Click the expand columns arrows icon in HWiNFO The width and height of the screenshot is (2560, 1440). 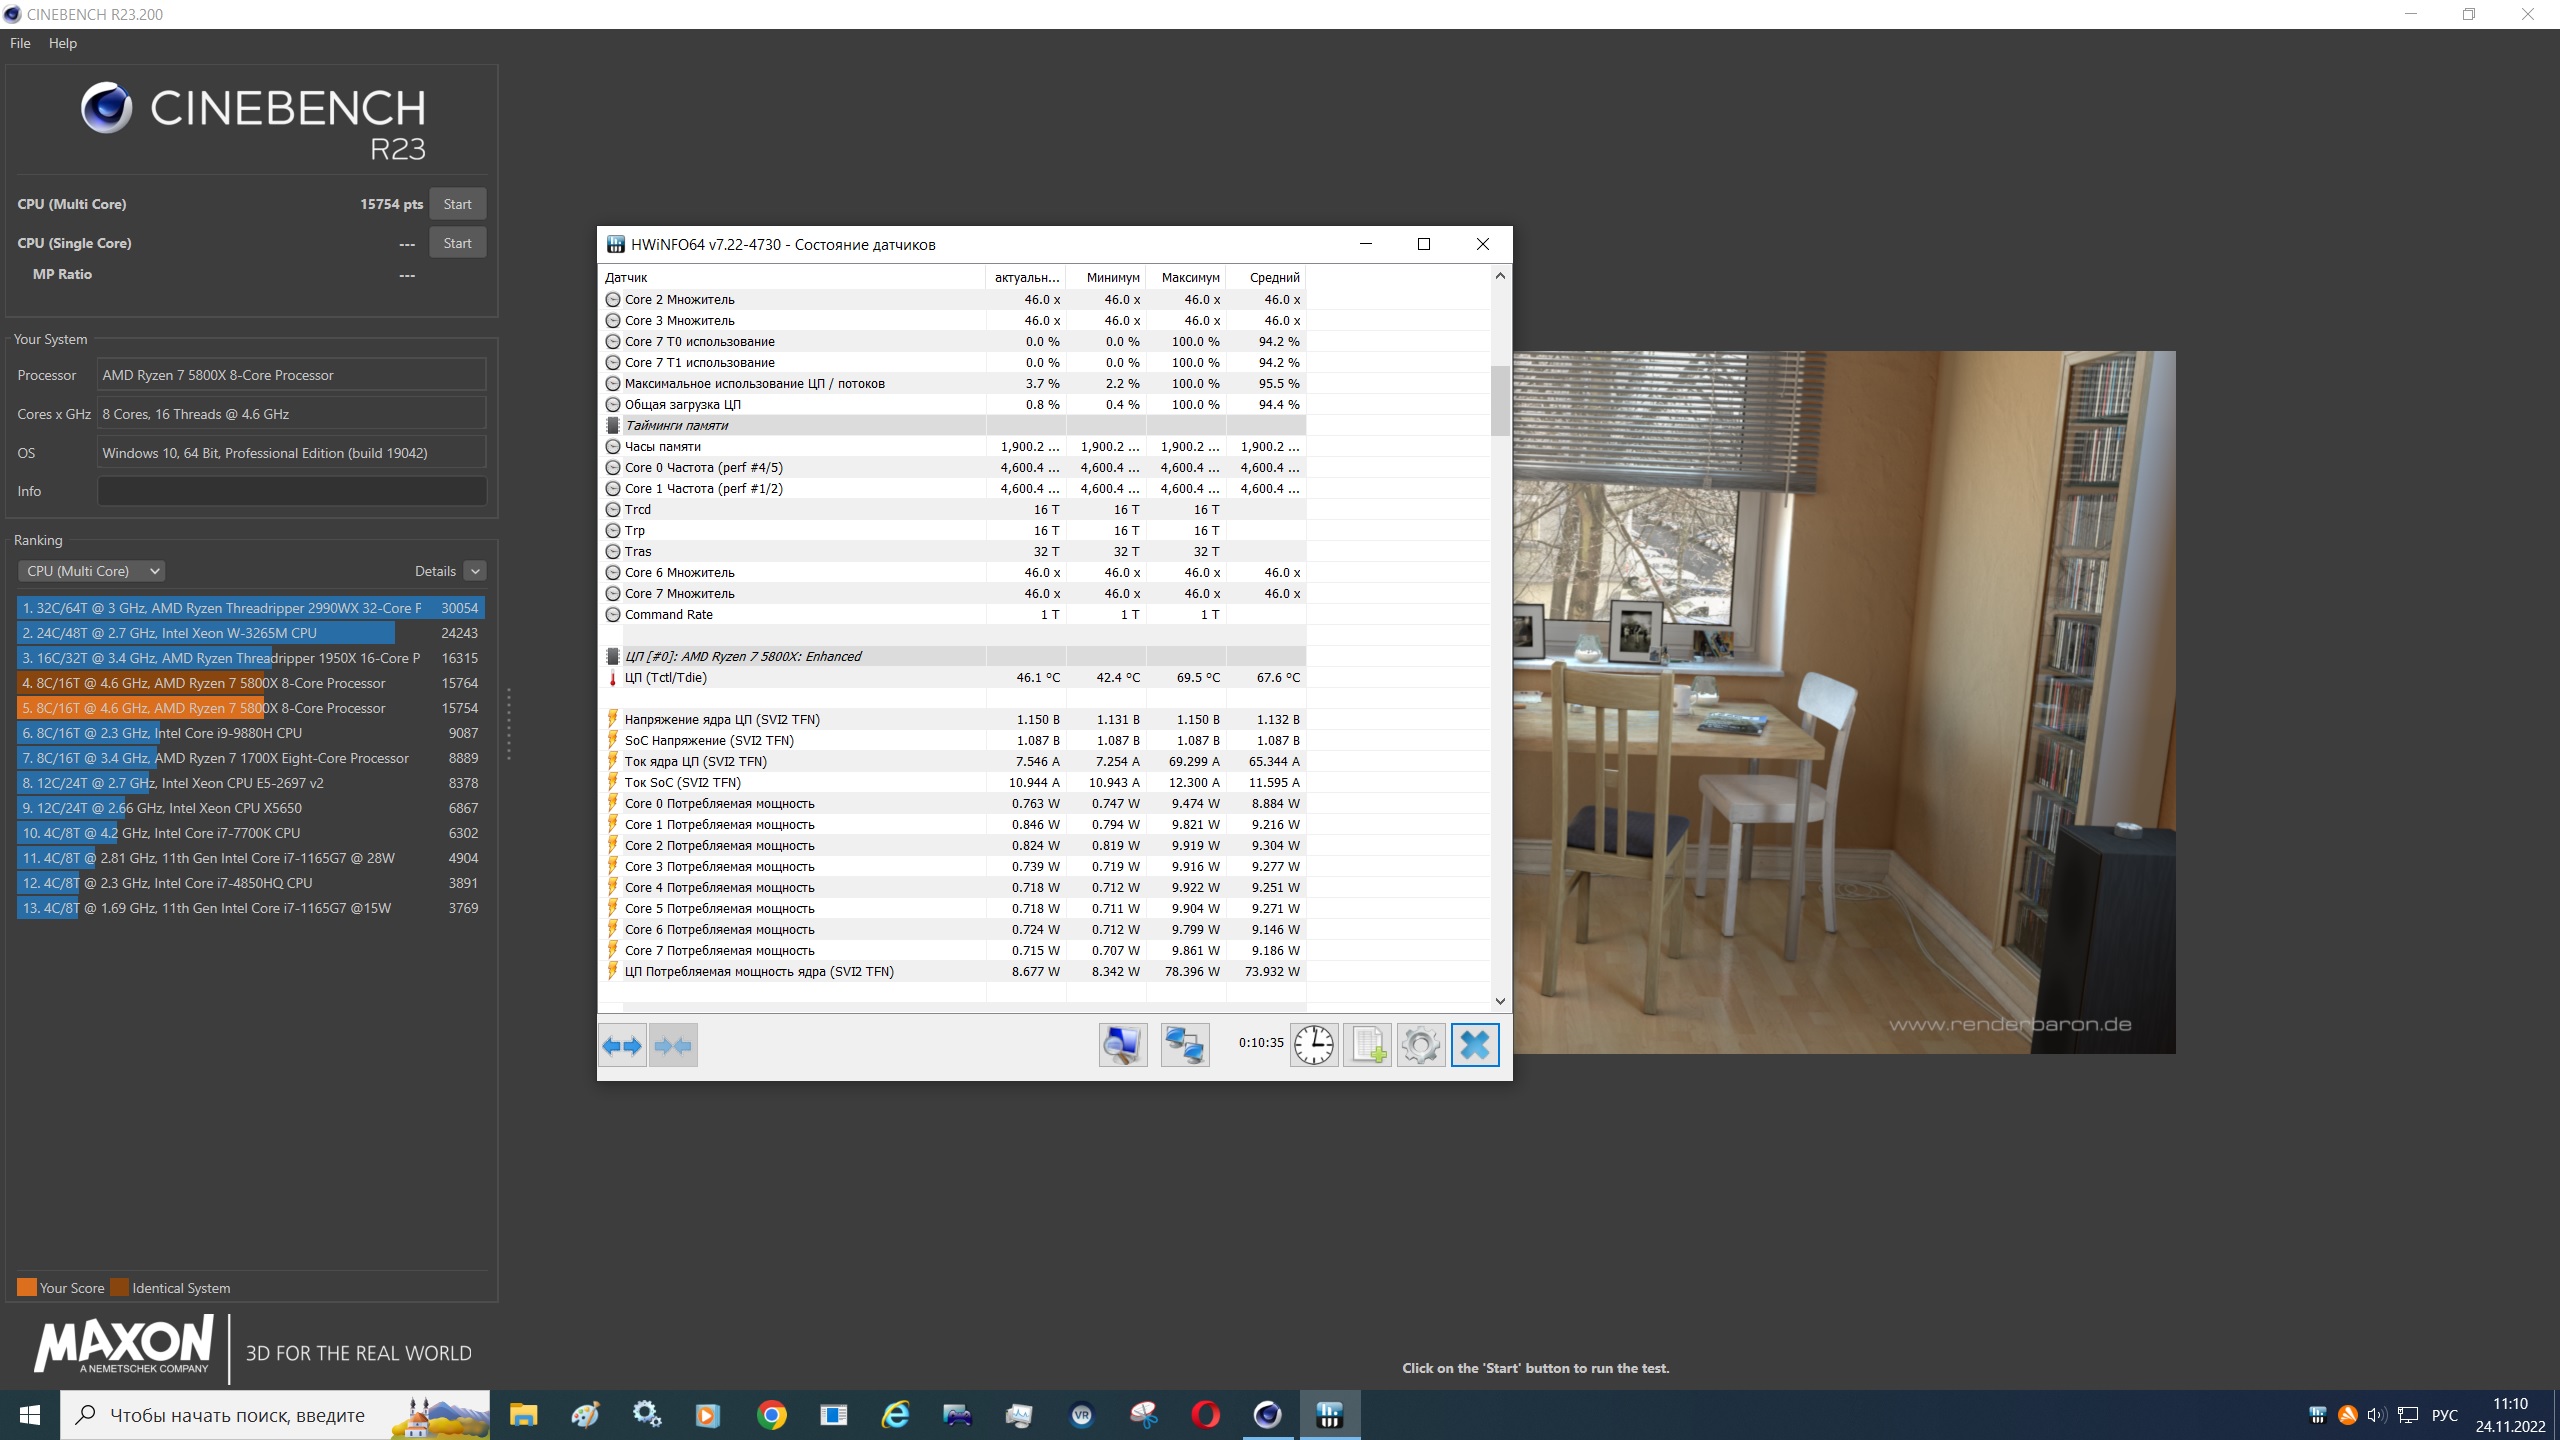click(x=622, y=1046)
